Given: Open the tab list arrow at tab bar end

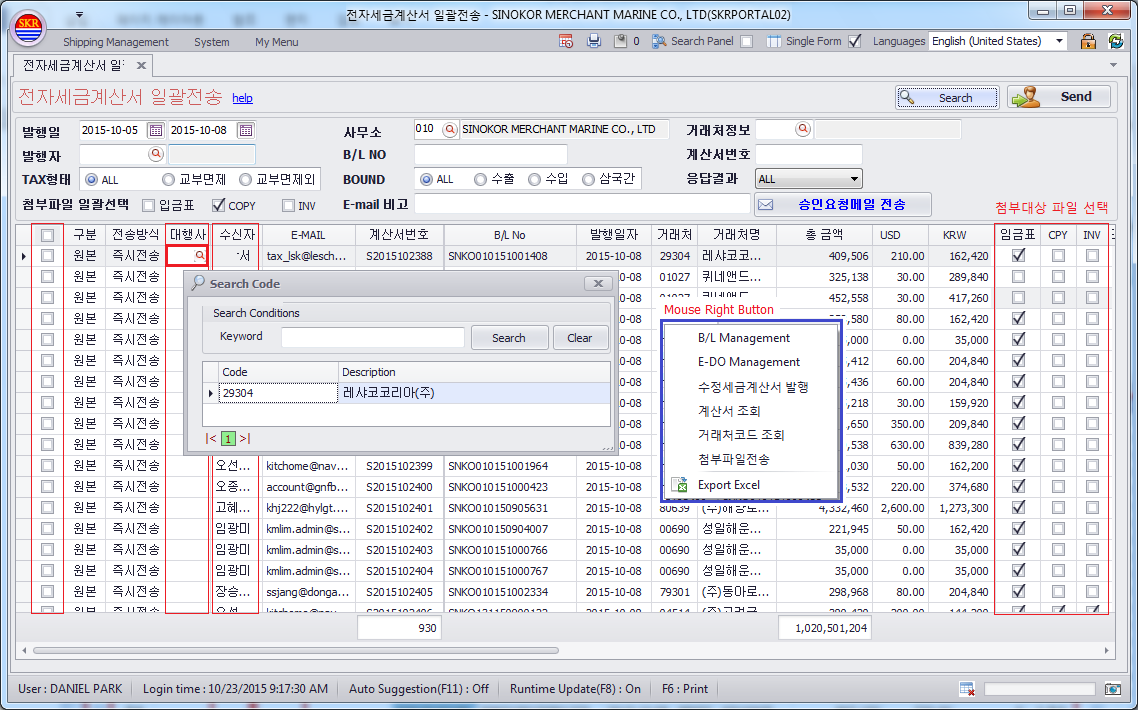Looking at the screenshot, I should click(1113, 65).
